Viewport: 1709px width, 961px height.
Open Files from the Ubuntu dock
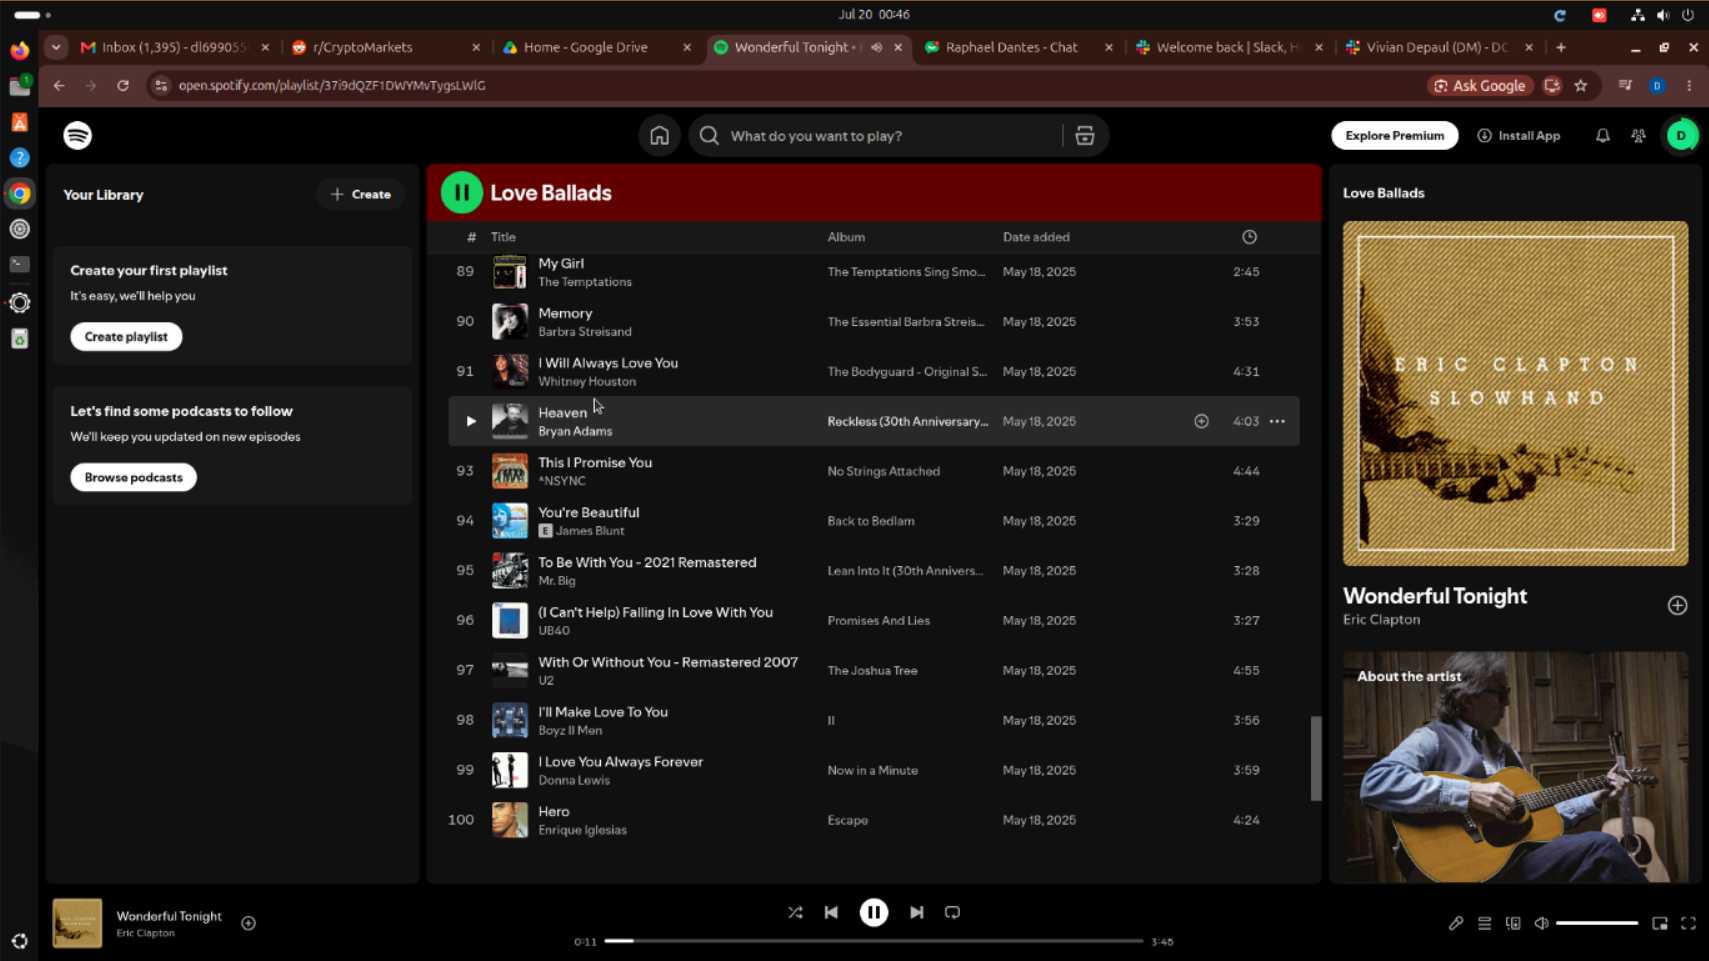tap(19, 86)
